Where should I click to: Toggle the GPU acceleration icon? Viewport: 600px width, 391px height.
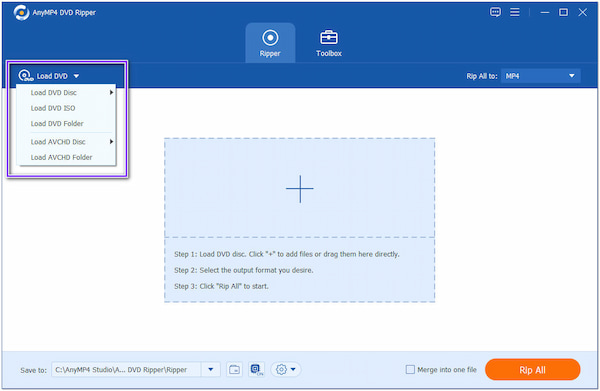pyautogui.click(x=256, y=370)
